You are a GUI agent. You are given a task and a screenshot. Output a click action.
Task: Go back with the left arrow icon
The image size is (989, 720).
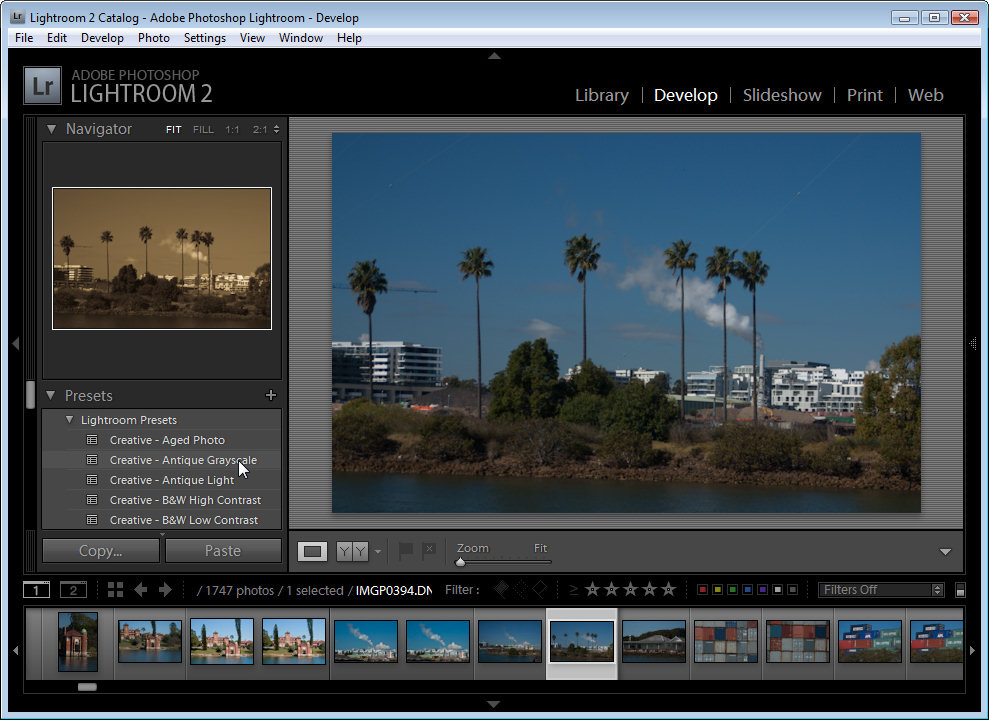tap(140, 589)
